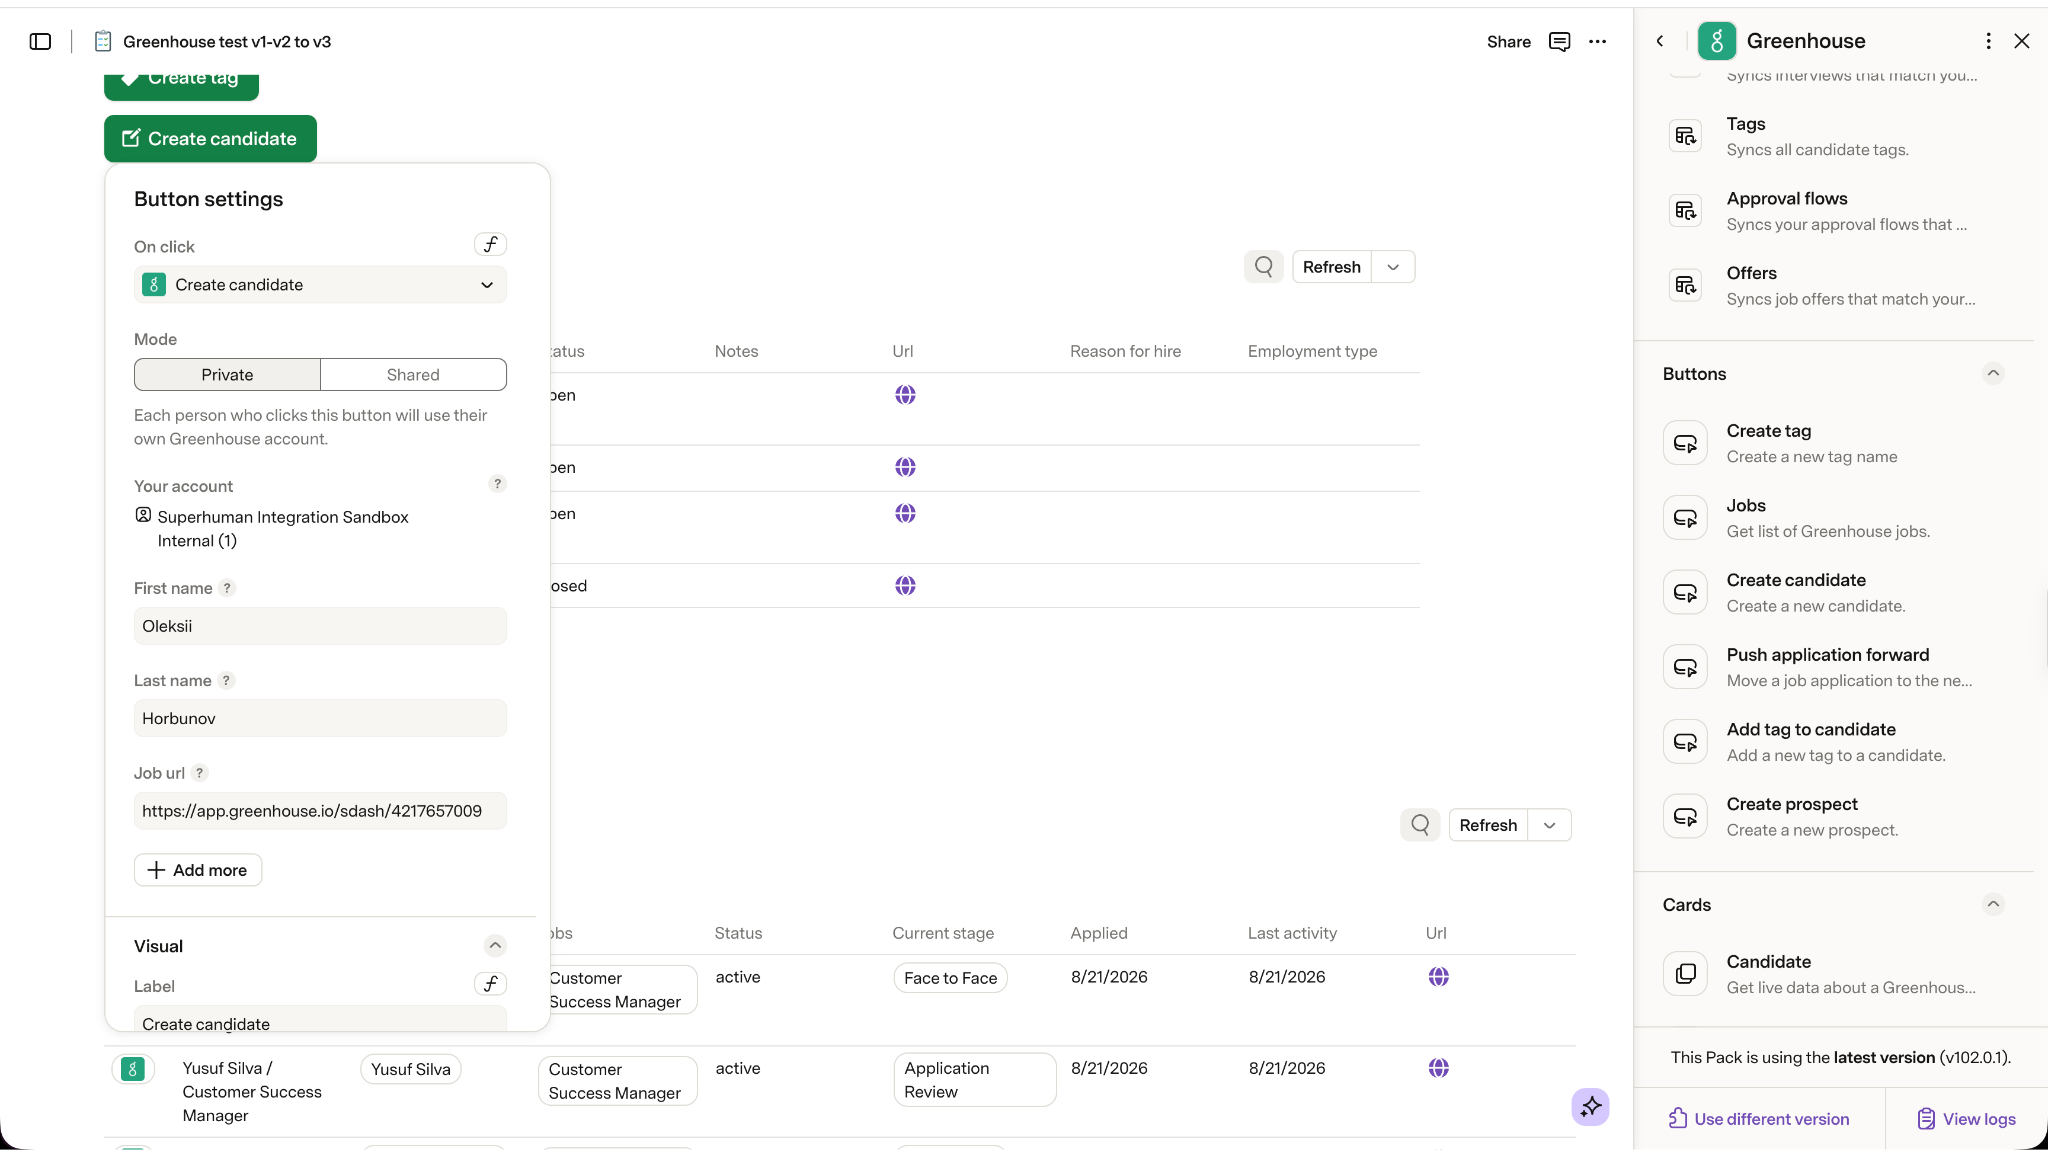
Task: Click the Approval flows table icon
Action: (x=1686, y=211)
